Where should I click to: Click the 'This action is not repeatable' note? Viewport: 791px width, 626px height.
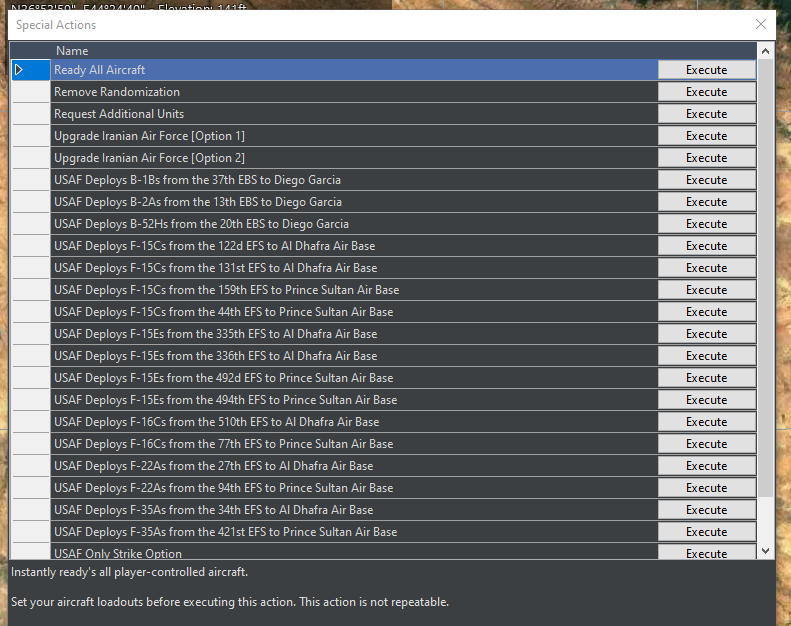point(374,602)
